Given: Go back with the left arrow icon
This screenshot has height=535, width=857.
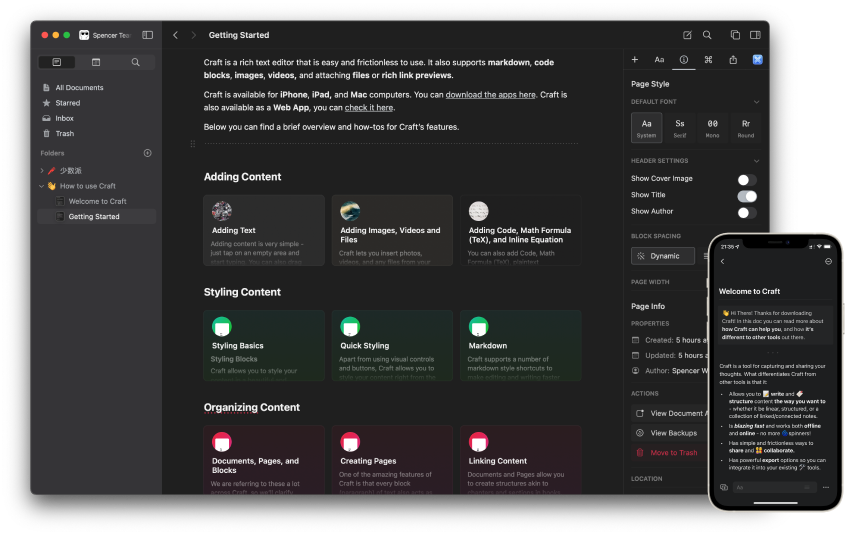Looking at the screenshot, I should pyautogui.click(x=176, y=35).
